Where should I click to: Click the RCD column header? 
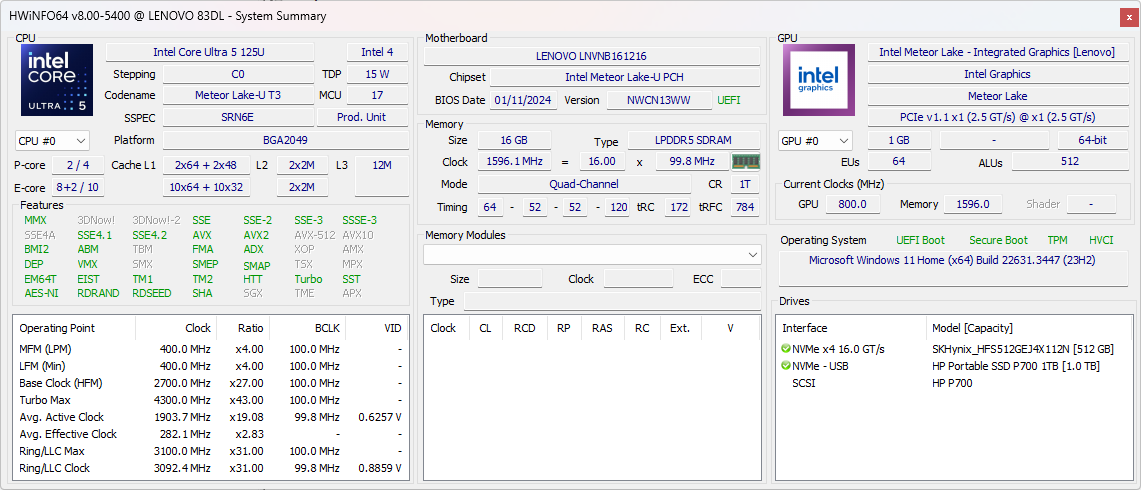pyautogui.click(x=524, y=328)
